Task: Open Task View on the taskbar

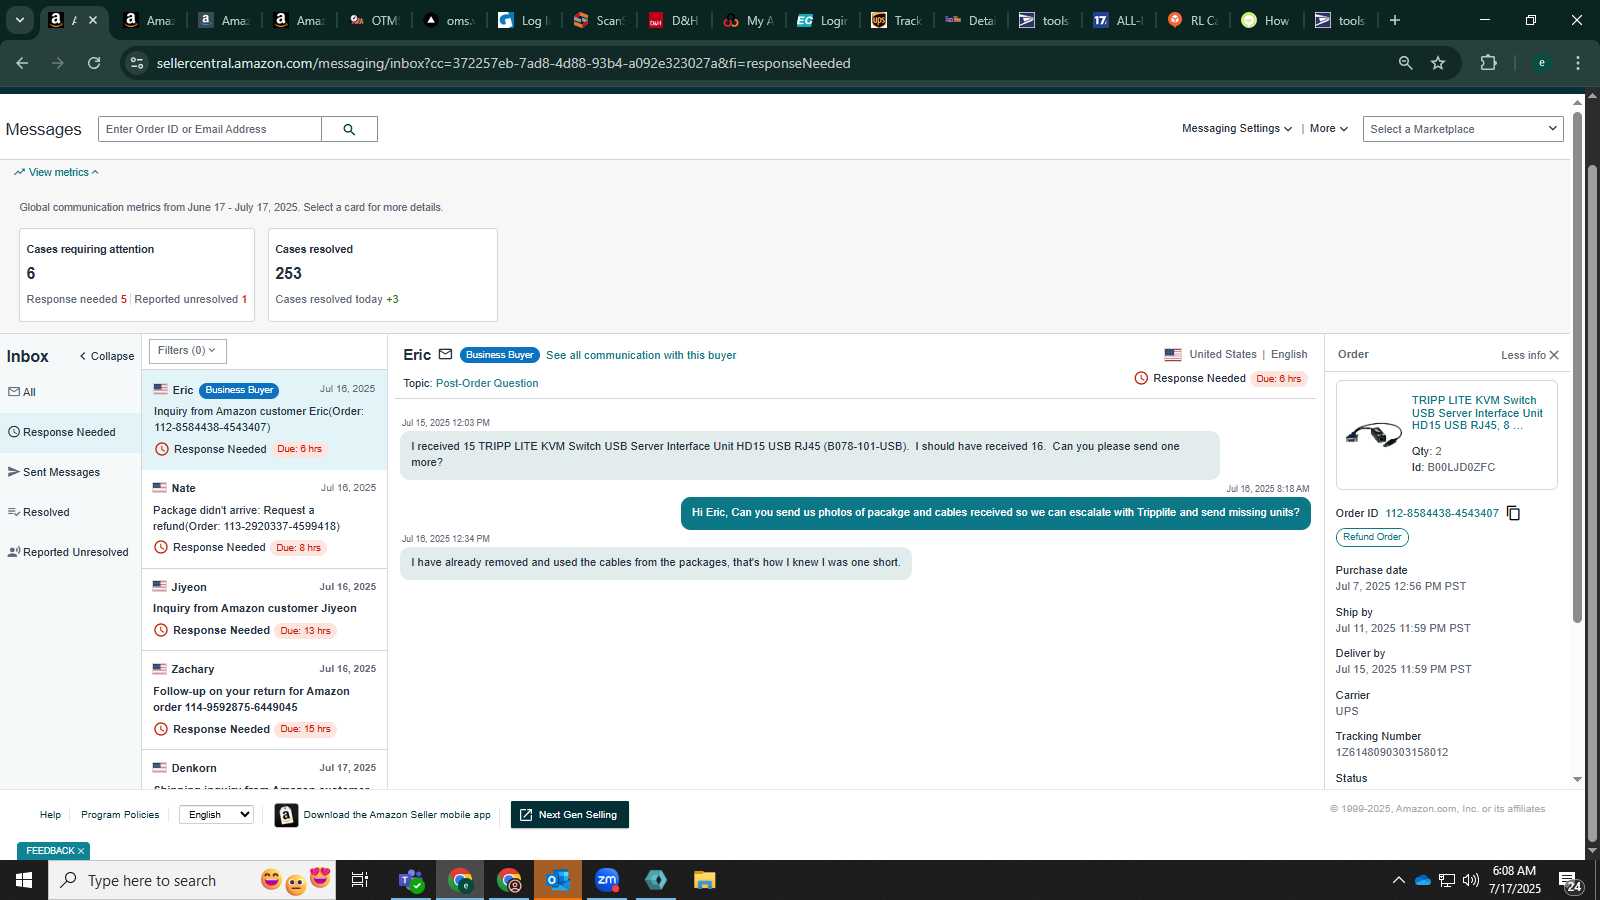Action: (x=360, y=880)
